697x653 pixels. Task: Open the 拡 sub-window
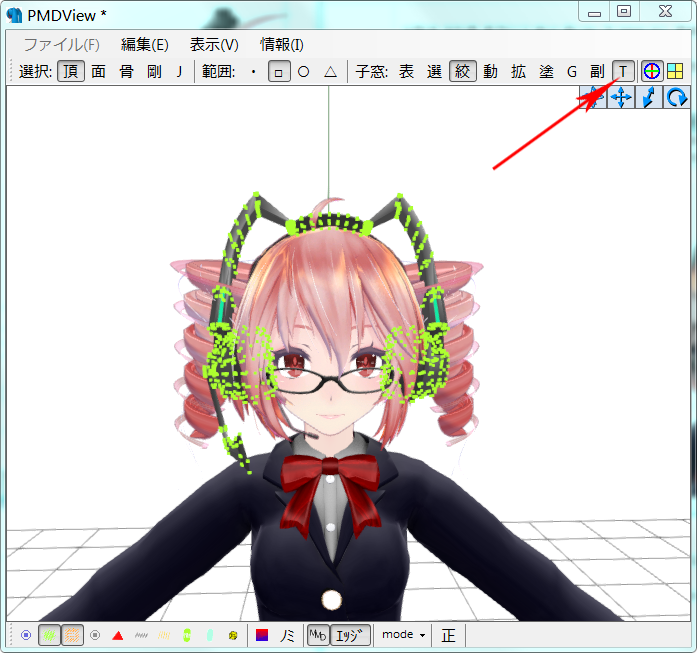[x=518, y=72]
